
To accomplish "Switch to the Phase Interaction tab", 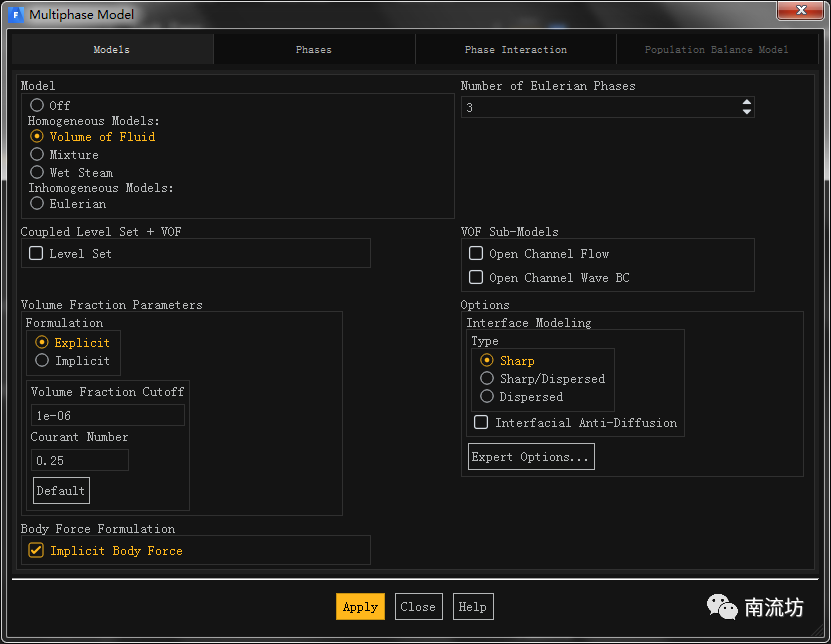I will [515, 50].
